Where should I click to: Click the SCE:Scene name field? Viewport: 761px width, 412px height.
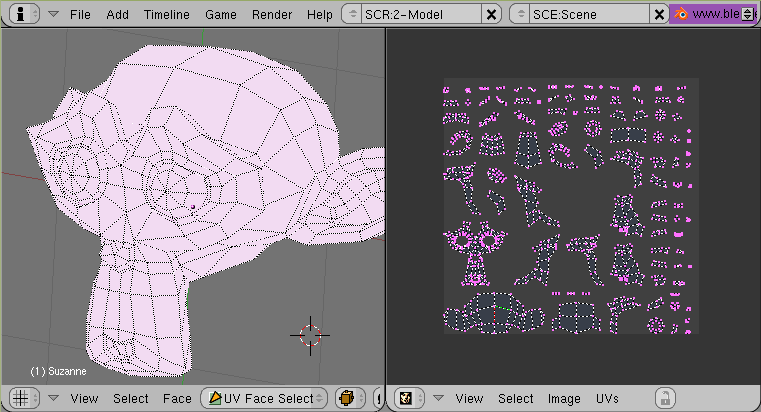tap(589, 14)
